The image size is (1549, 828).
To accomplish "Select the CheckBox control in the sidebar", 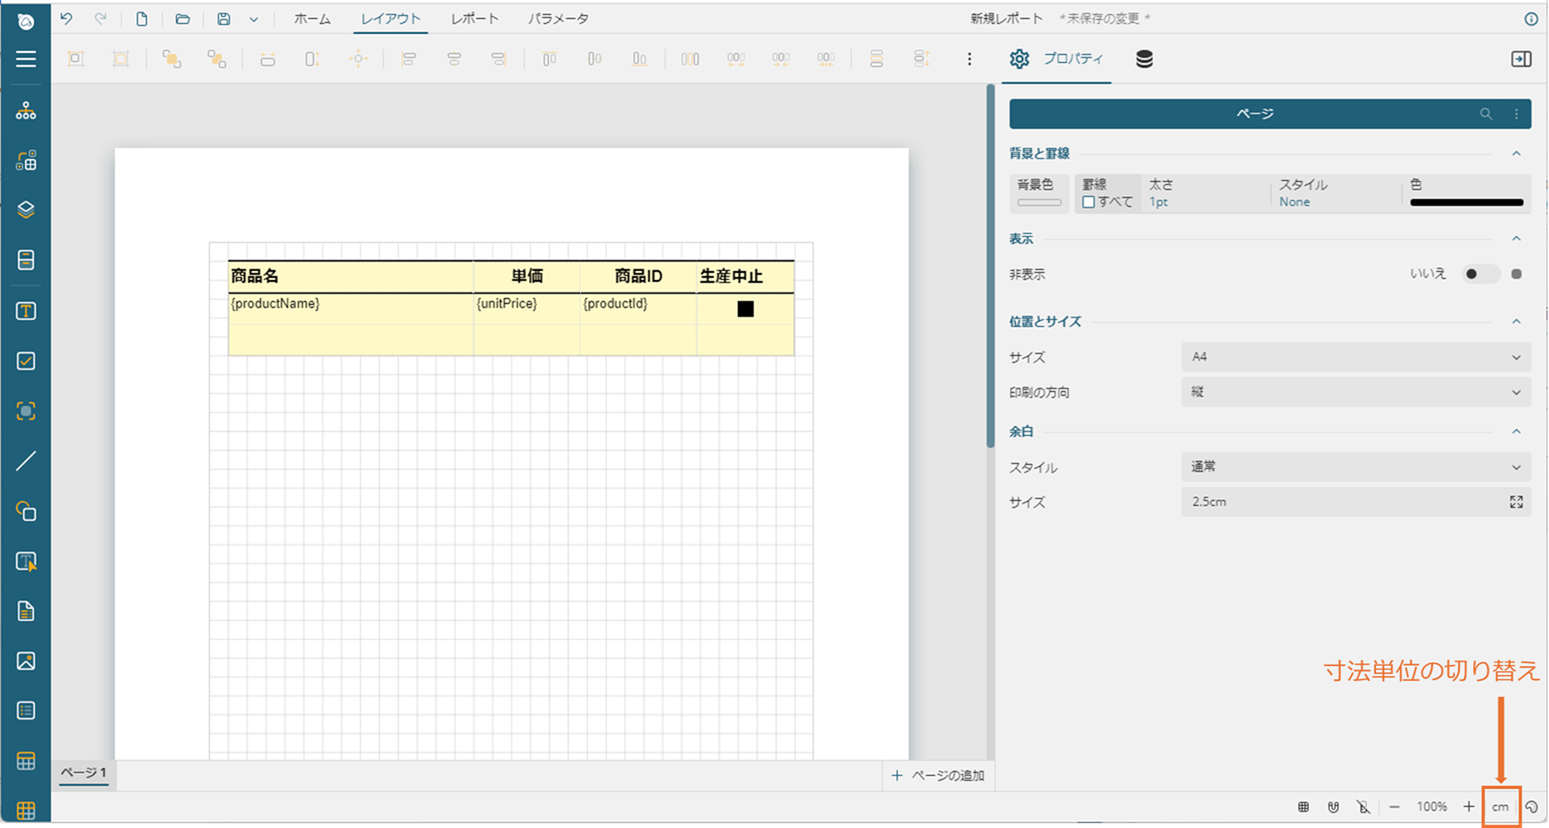I will pos(26,361).
